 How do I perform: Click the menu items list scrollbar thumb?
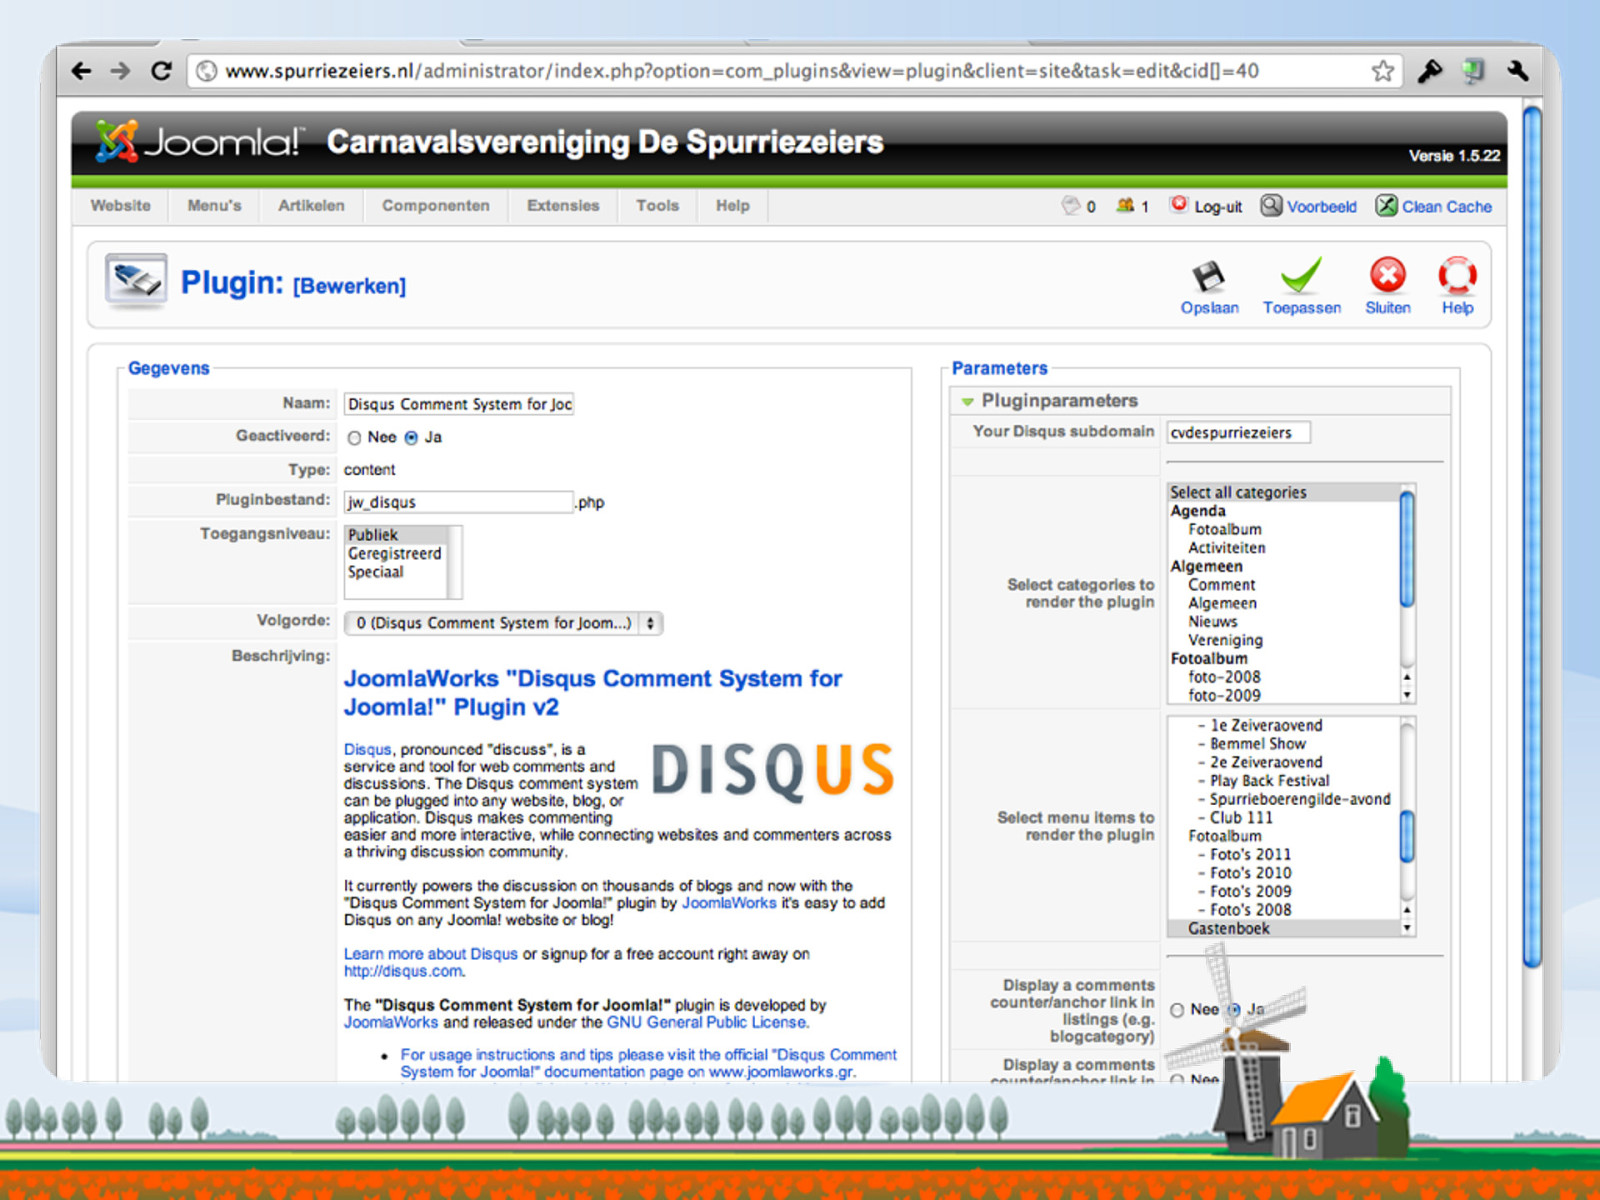[x=1407, y=836]
